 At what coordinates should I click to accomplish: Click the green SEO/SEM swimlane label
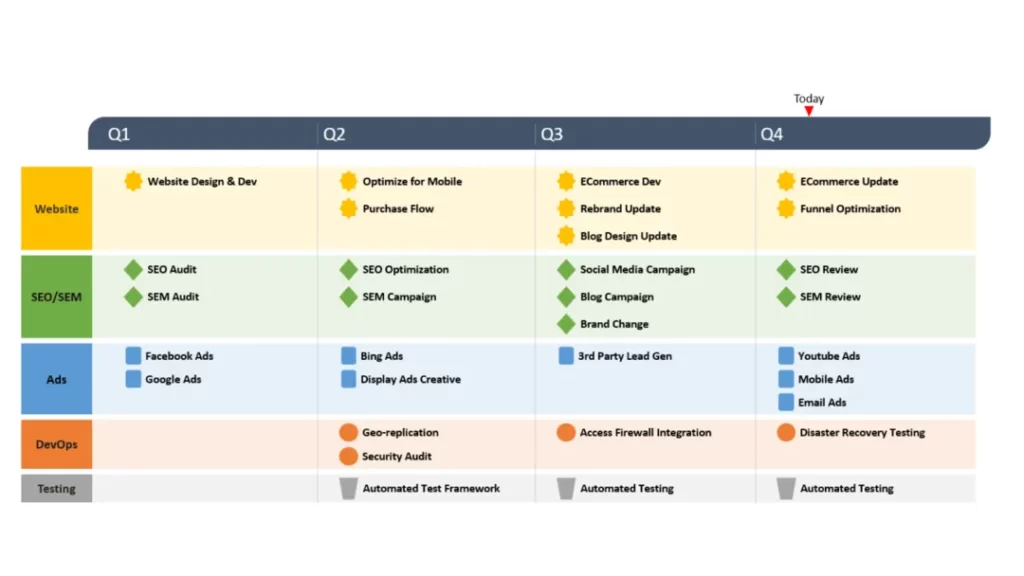56,296
